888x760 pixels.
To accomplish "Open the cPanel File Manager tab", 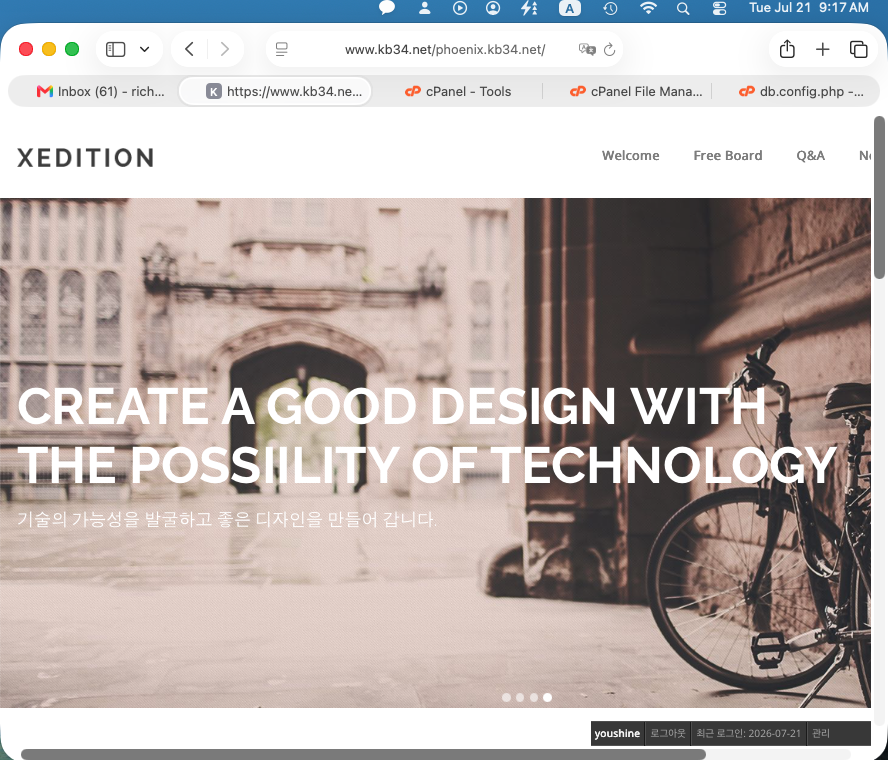I will click(x=635, y=91).
